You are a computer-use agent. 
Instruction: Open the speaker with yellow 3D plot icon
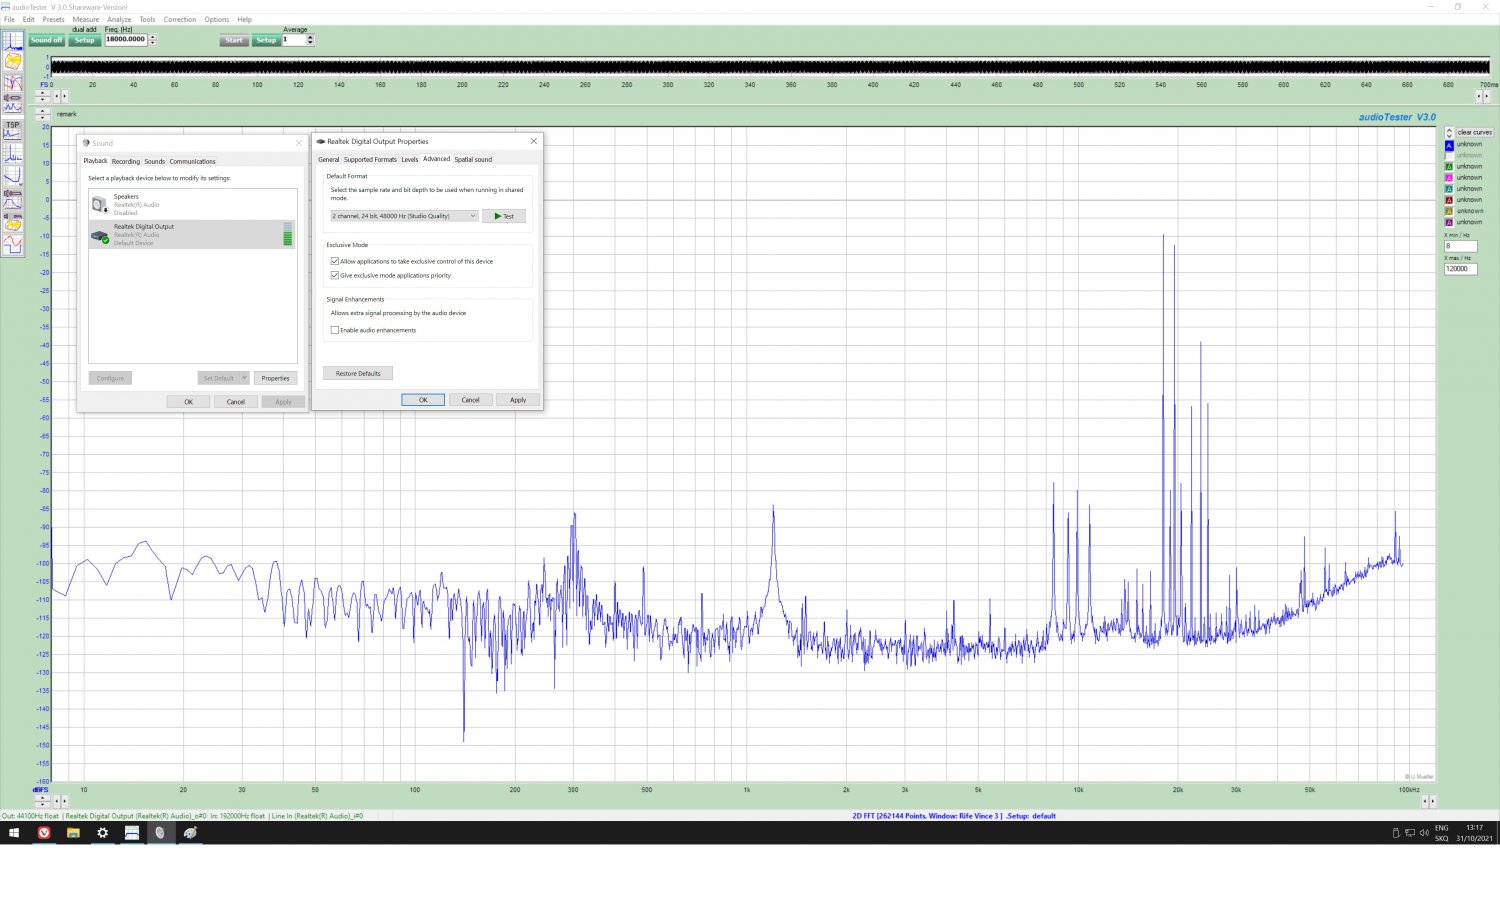click(13, 222)
